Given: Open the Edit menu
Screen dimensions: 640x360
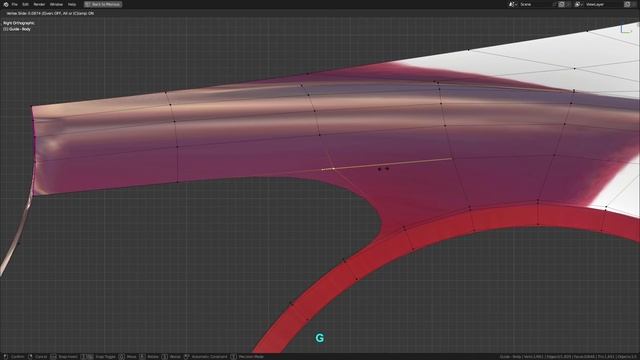Looking at the screenshot, I should coord(25,4).
